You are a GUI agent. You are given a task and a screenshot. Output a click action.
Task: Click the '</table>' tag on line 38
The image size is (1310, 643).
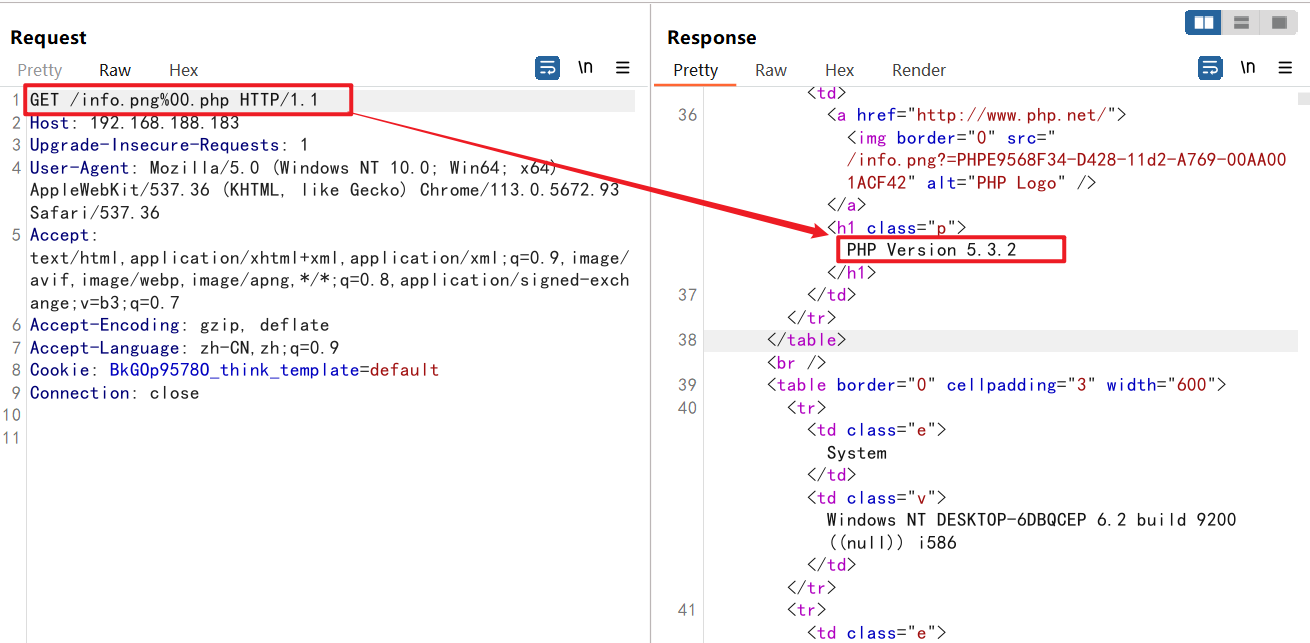coord(806,340)
